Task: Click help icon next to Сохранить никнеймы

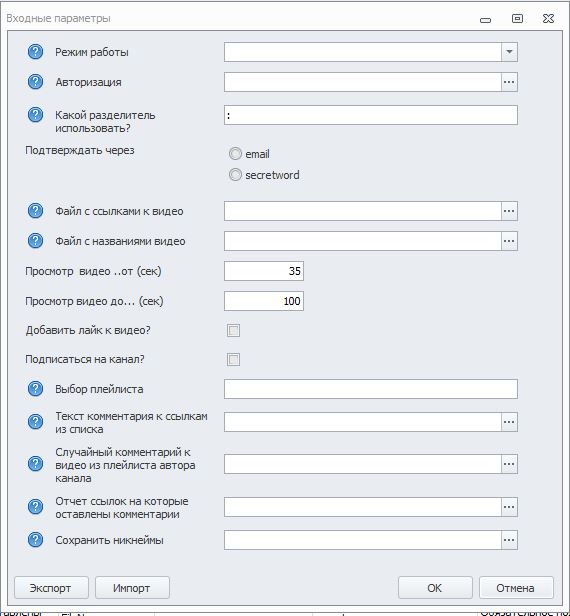Action: (35, 540)
